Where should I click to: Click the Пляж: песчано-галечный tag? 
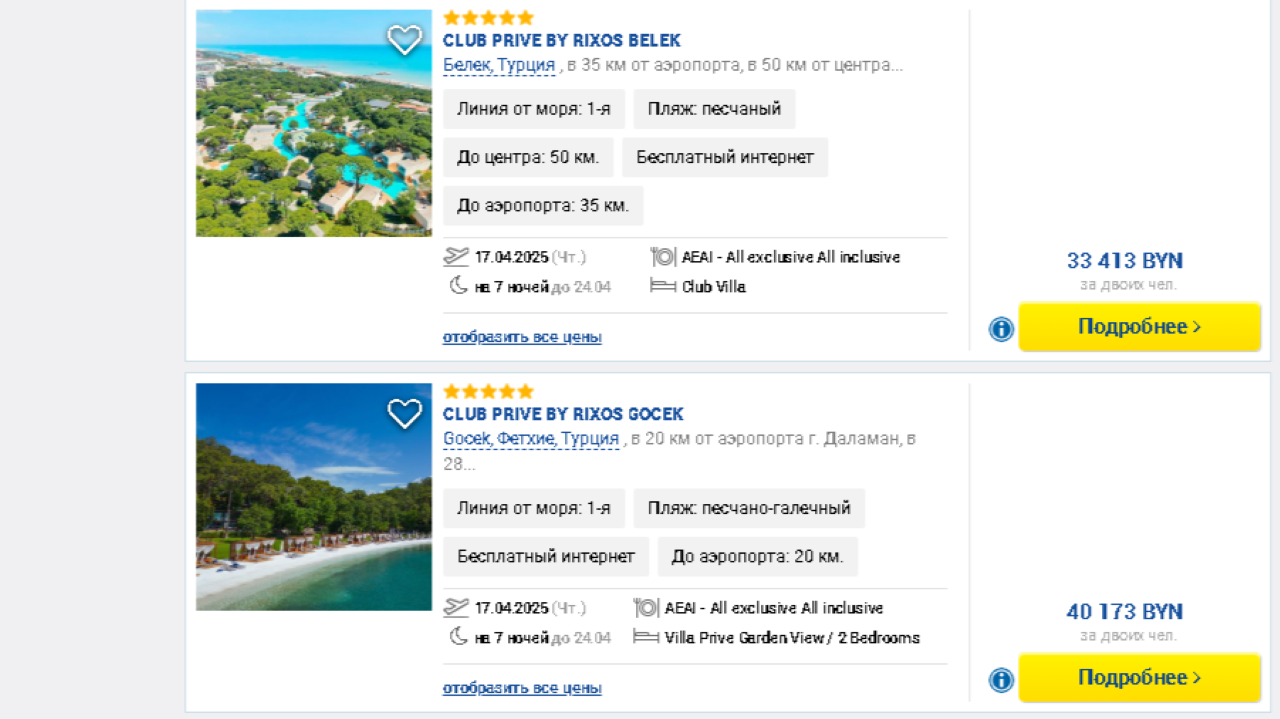[x=749, y=508]
